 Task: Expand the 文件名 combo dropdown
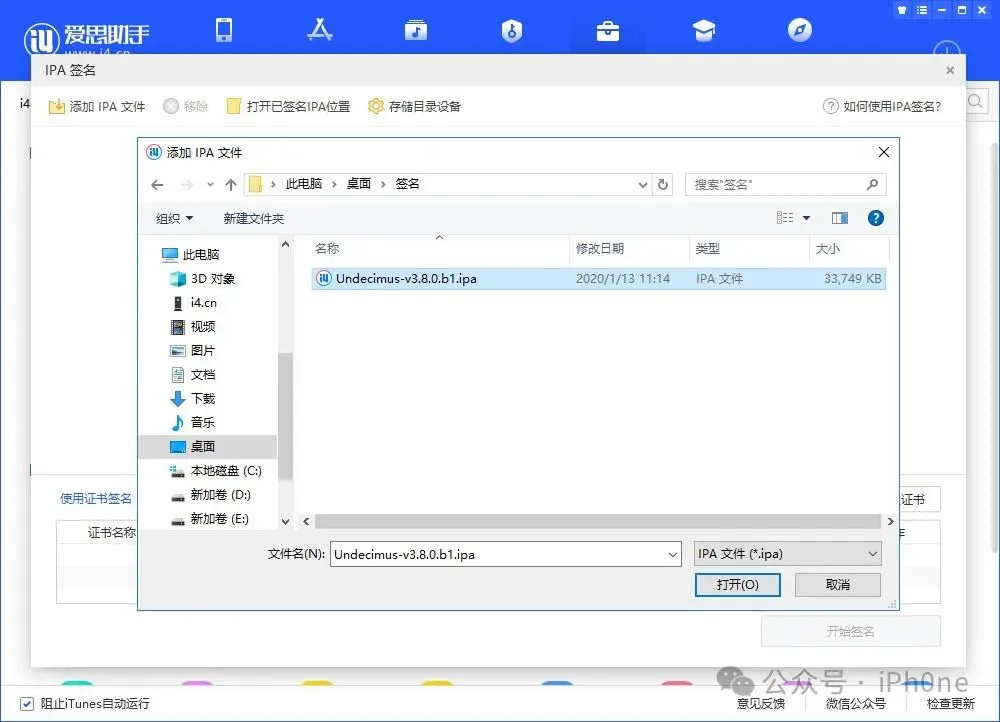(x=673, y=554)
